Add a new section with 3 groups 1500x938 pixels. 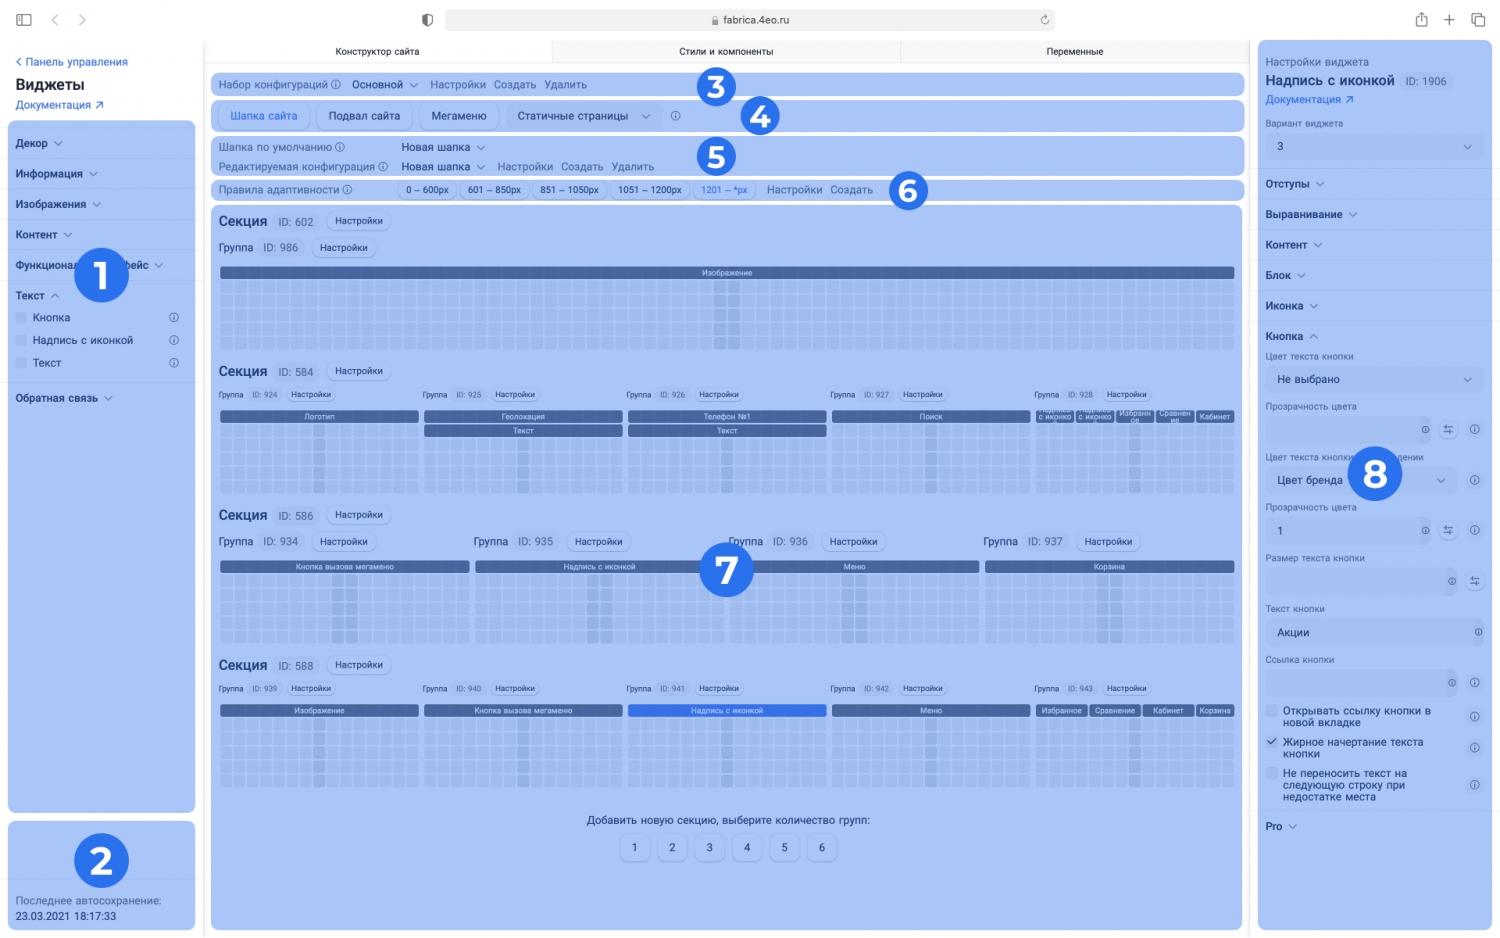709,848
